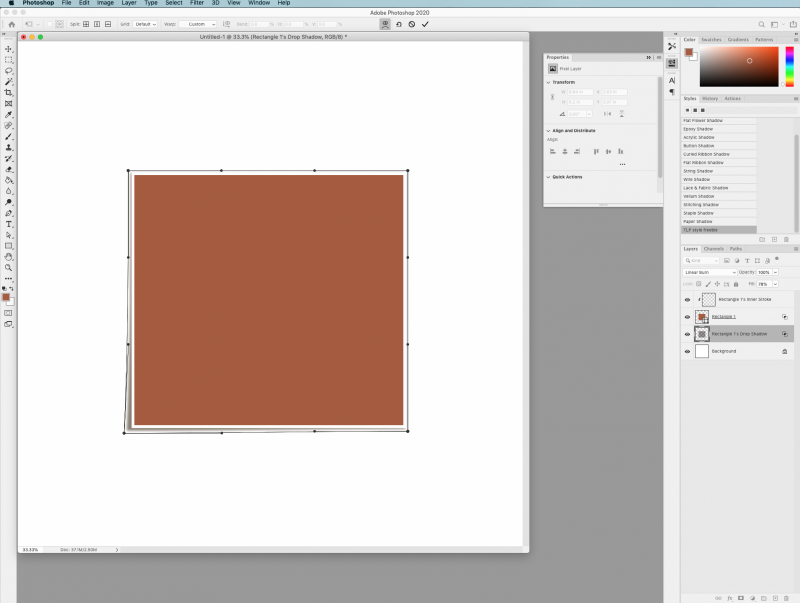Collapse the Quick Actions section
Screen dimensions: 800x603
(x=548, y=177)
